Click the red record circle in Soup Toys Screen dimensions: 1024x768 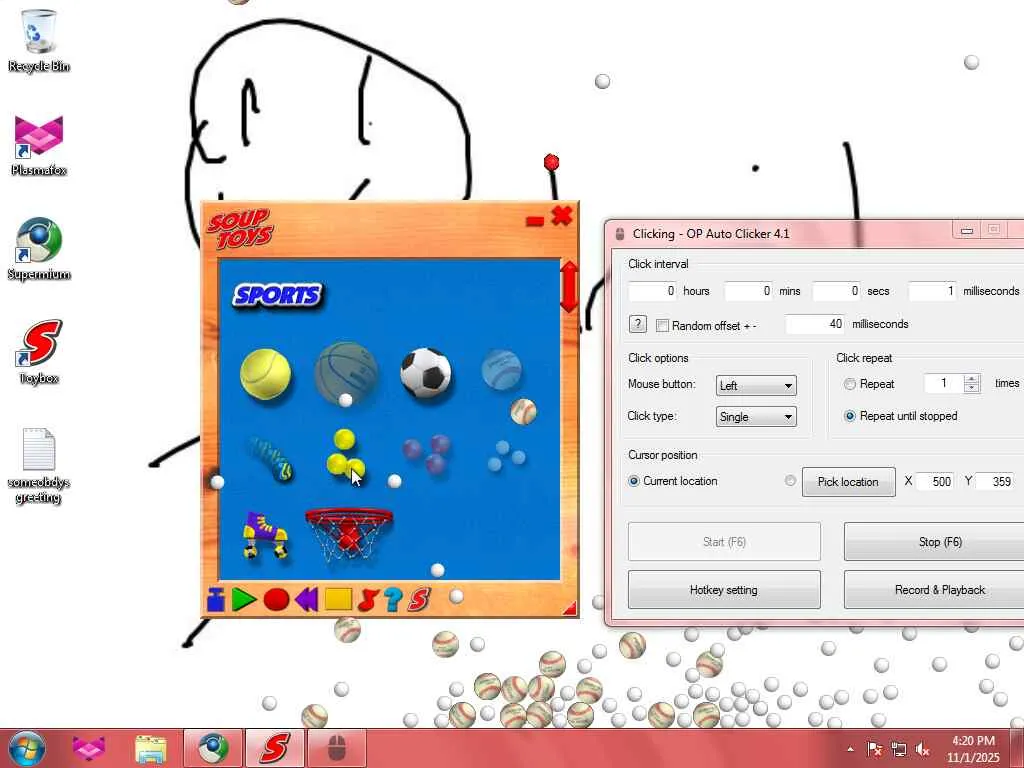(276, 599)
